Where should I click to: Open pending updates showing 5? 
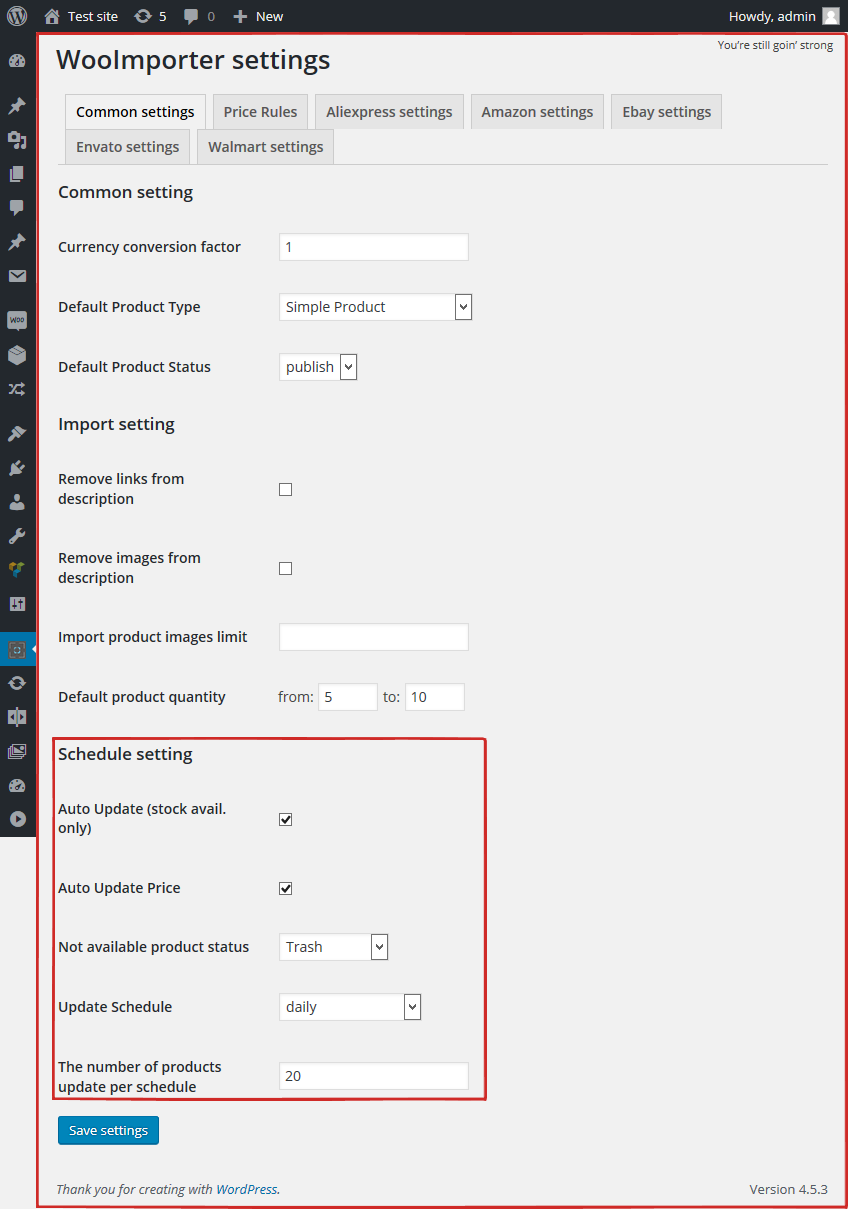click(x=150, y=16)
